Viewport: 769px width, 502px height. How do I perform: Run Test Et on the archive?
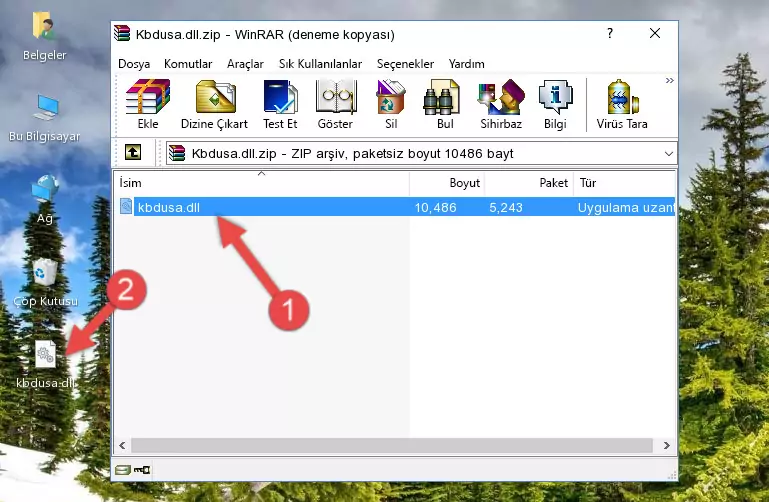pyautogui.click(x=280, y=104)
